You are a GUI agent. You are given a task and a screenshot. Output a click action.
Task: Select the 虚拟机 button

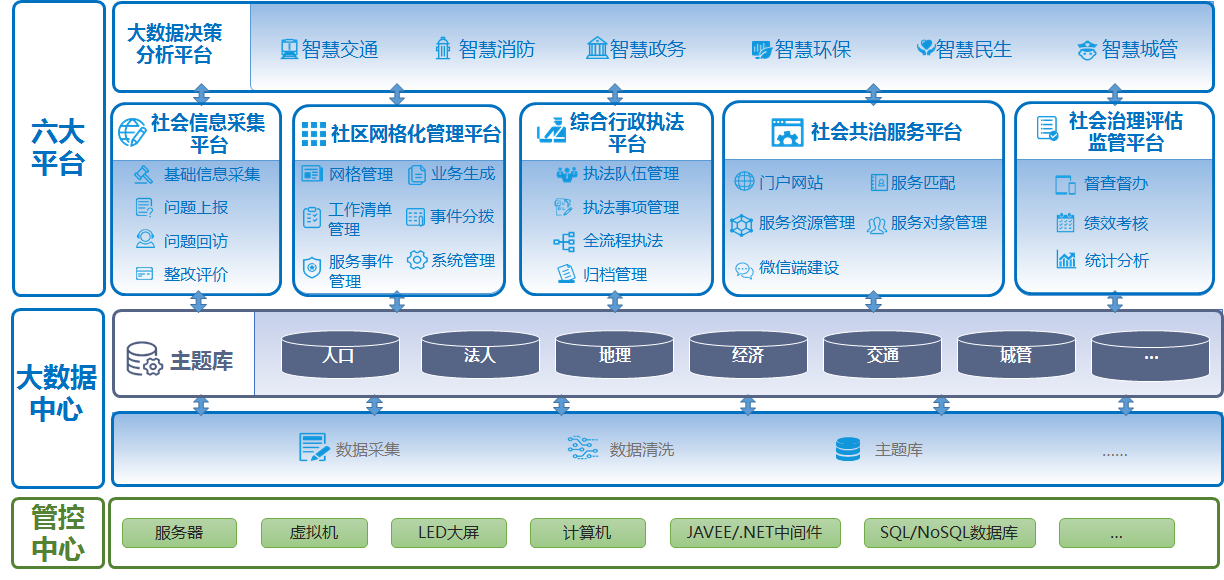(x=314, y=533)
